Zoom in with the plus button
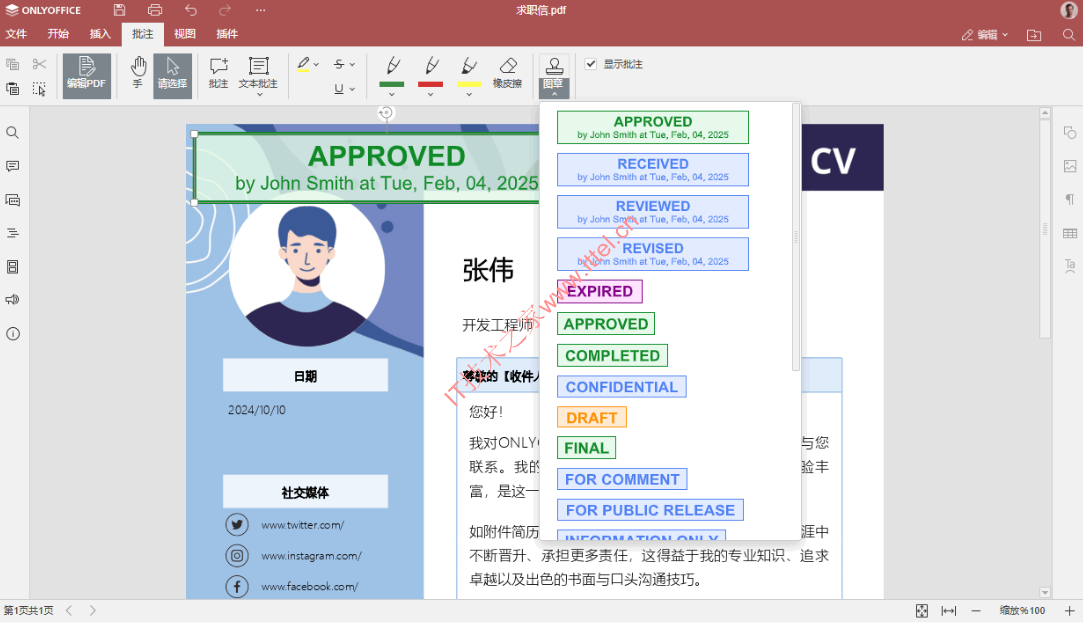This screenshot has width=1083, height=623. (1069, 611)
